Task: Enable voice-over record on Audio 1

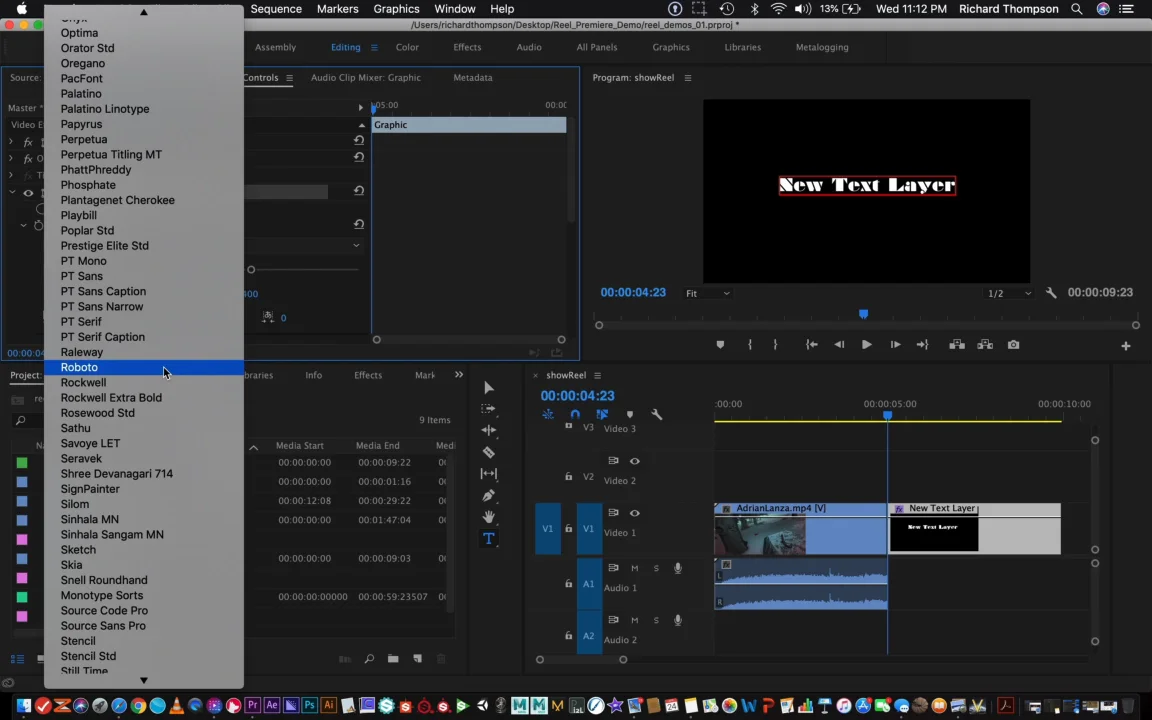Action: 677,568
